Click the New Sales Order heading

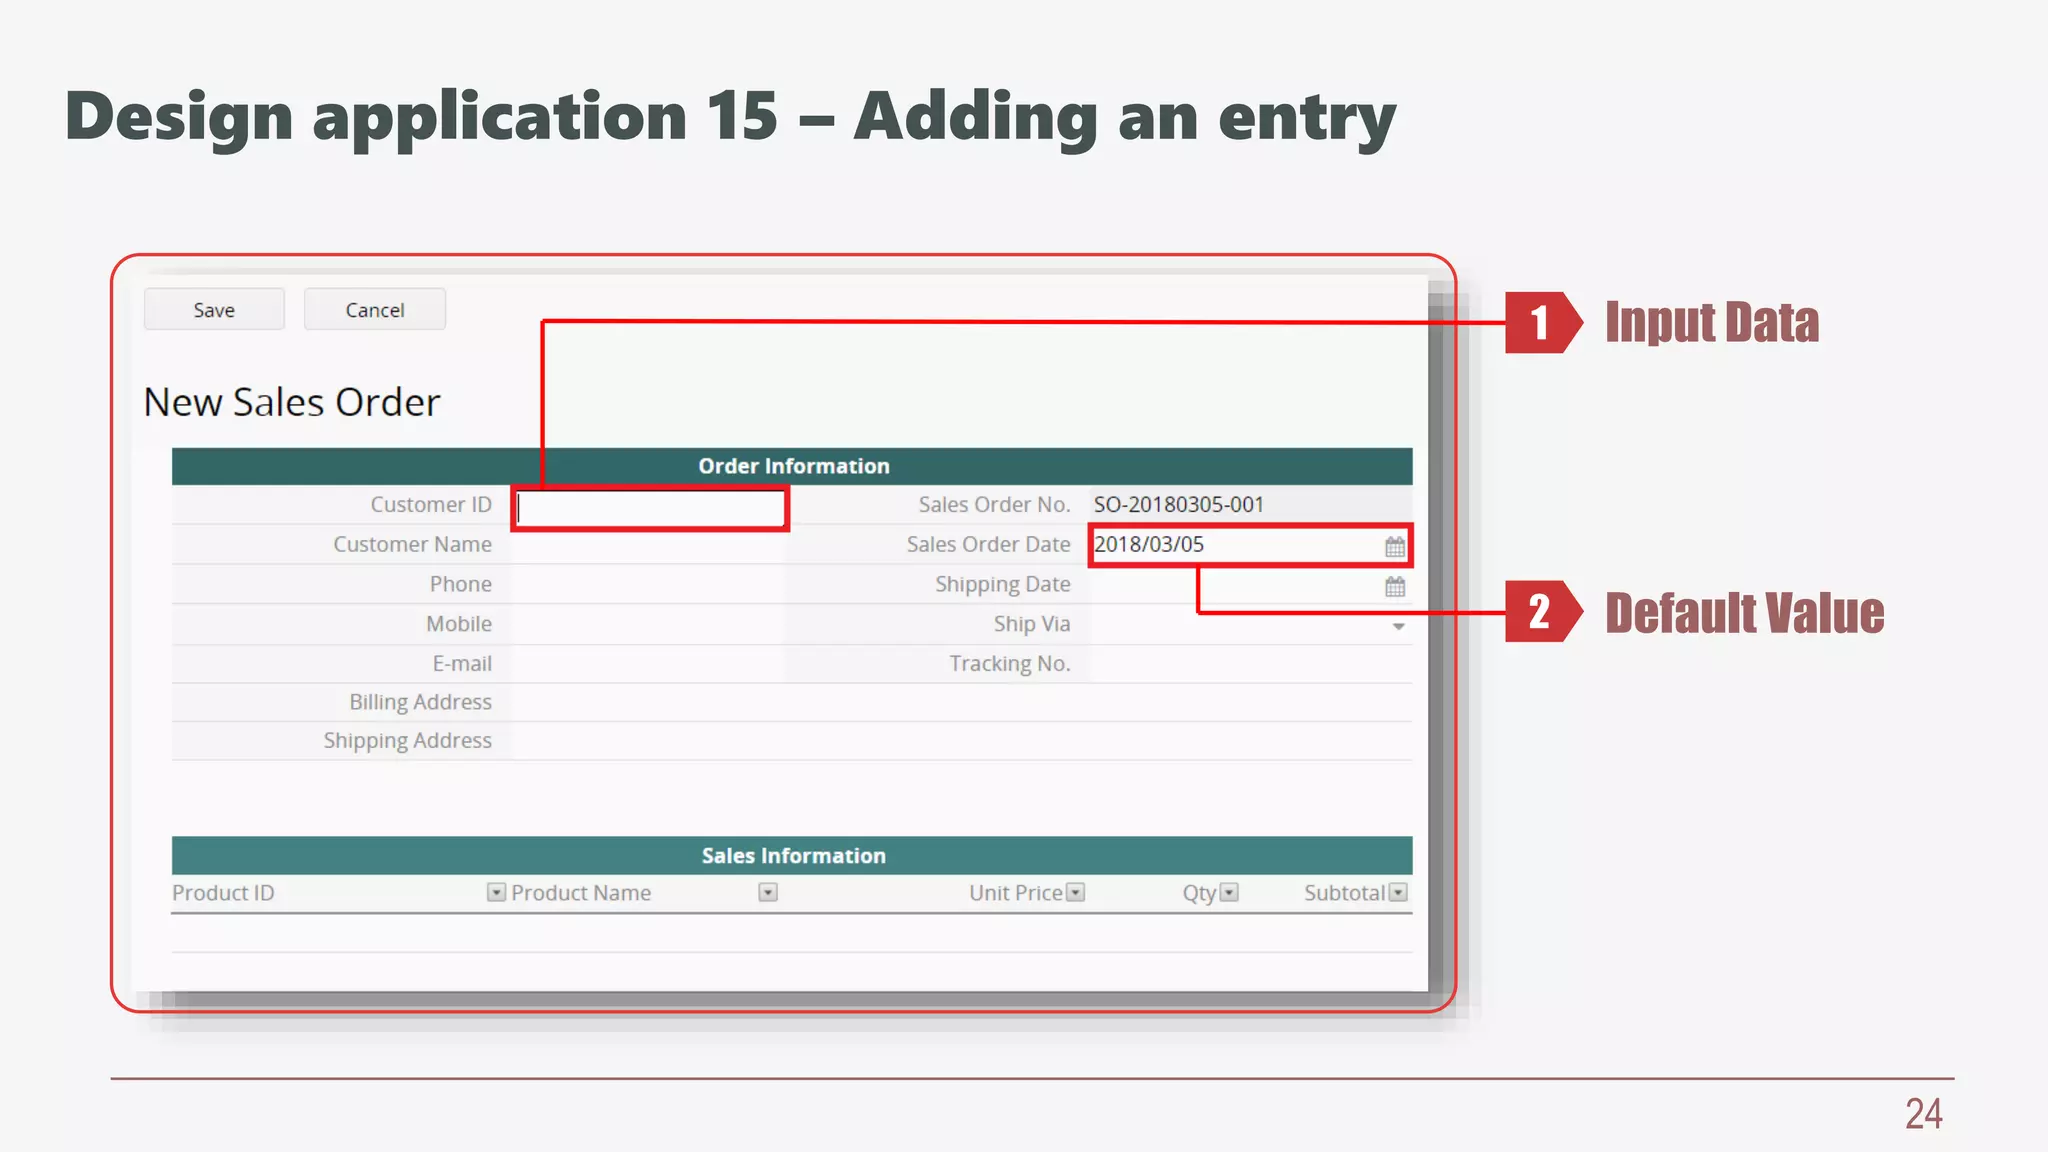tap(292, 402)
